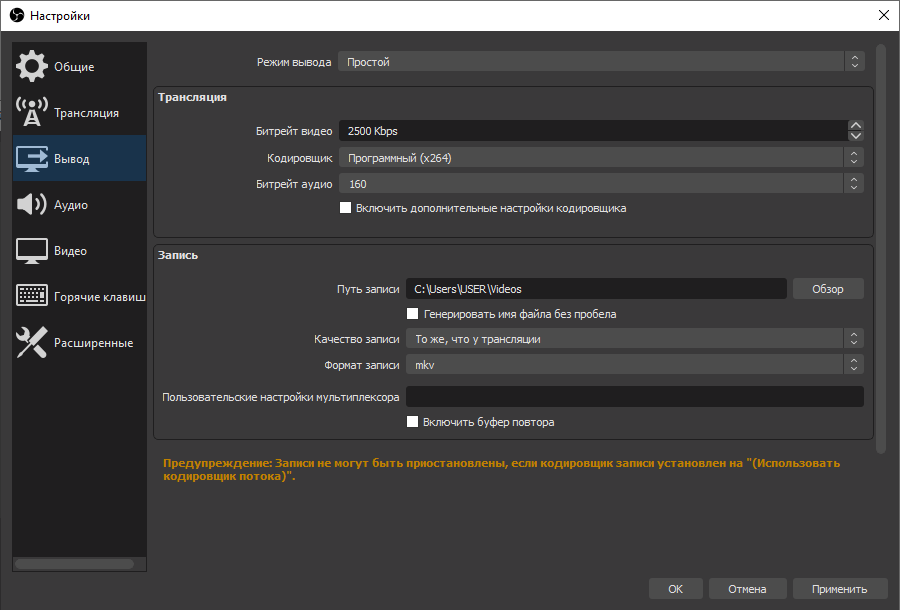Switch to the Горячие клавиши tab

click(99, 297)
